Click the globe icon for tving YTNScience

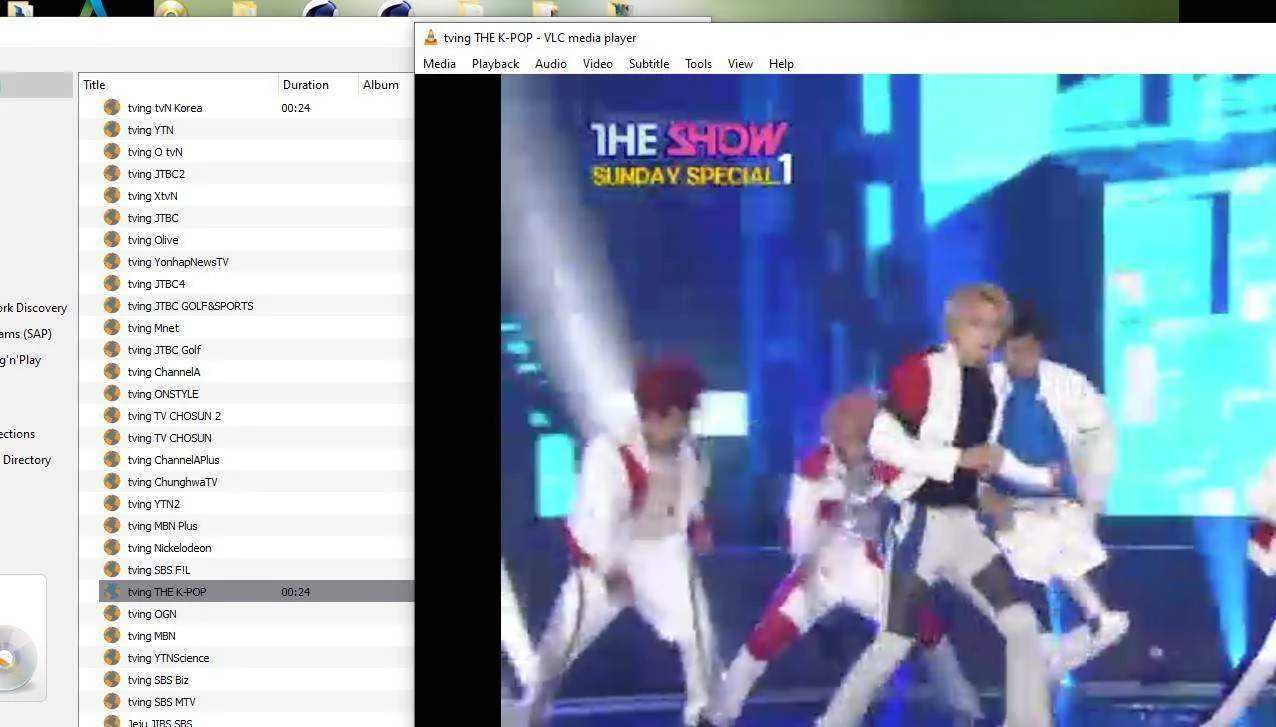pos(112,658)
